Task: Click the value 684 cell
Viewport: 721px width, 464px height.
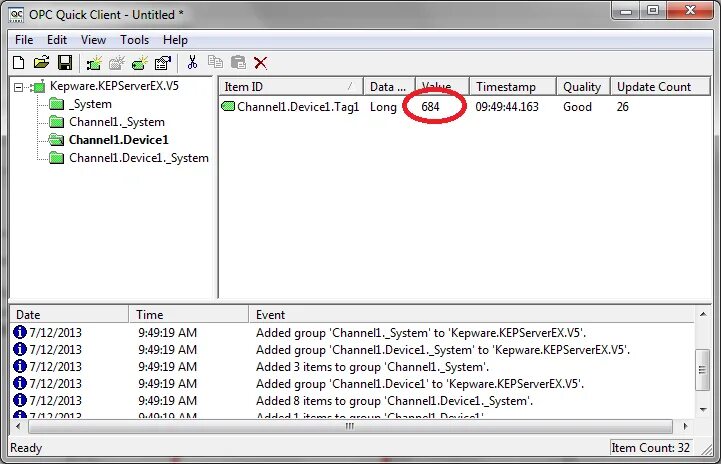Action: pyautogui.click(x=430, y=107)
